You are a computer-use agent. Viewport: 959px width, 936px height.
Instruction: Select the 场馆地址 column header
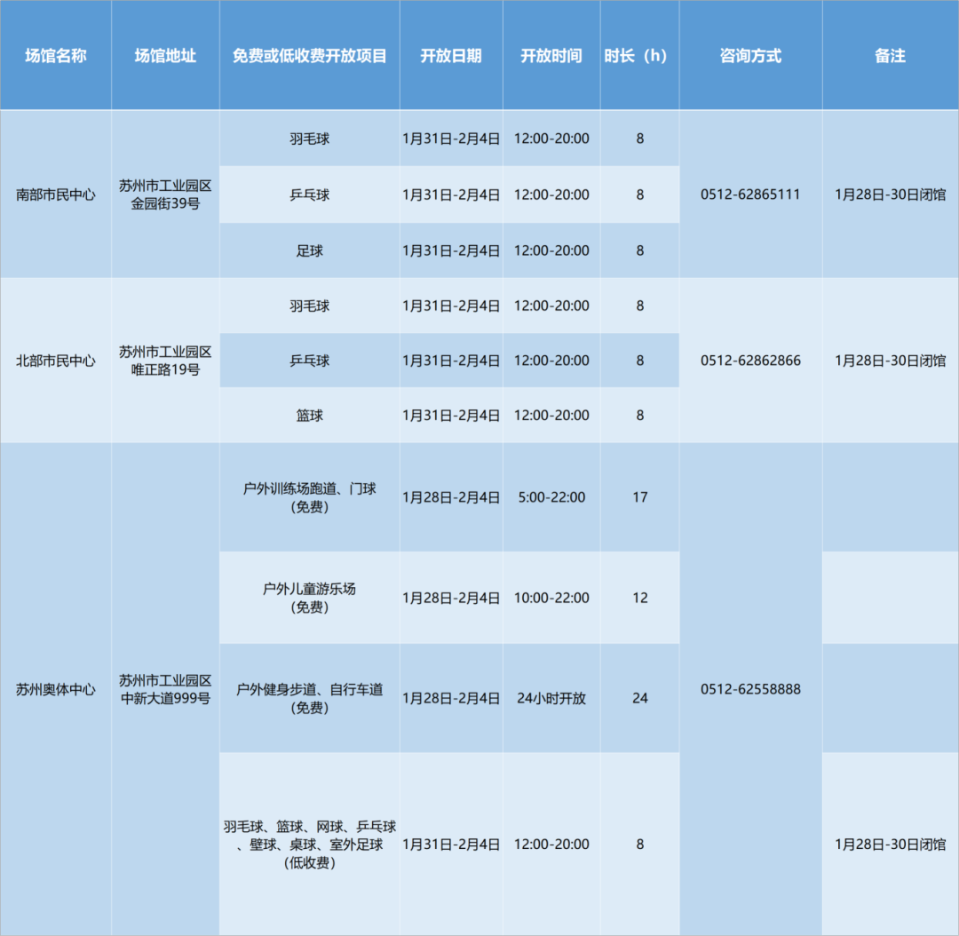point(165,56)
